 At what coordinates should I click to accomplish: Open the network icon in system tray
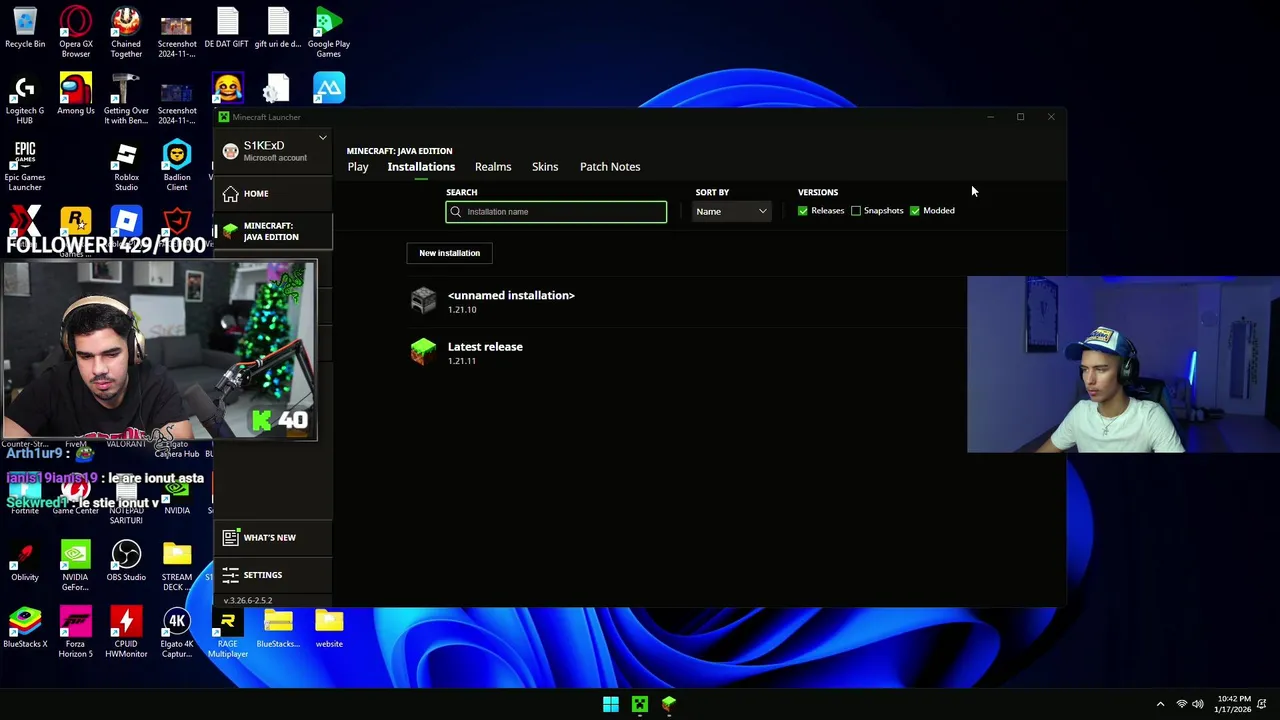click(1181, 704)
